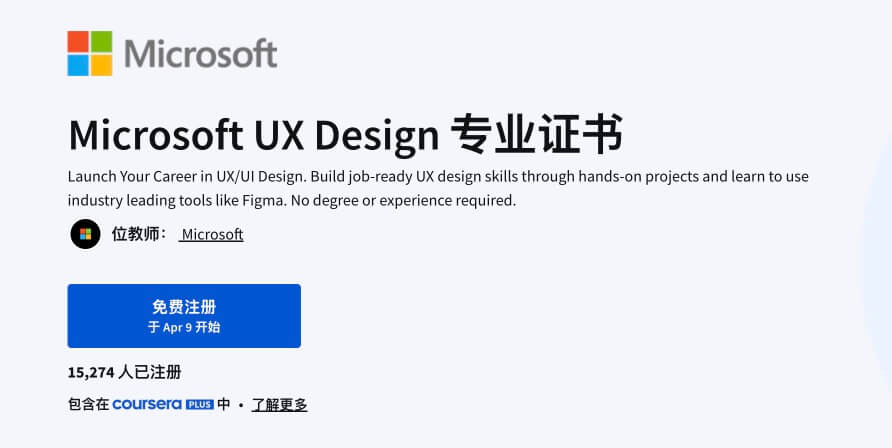Click the blue PLUS badge
Screen dimensions: 892x448
click(x=200, y=404)
